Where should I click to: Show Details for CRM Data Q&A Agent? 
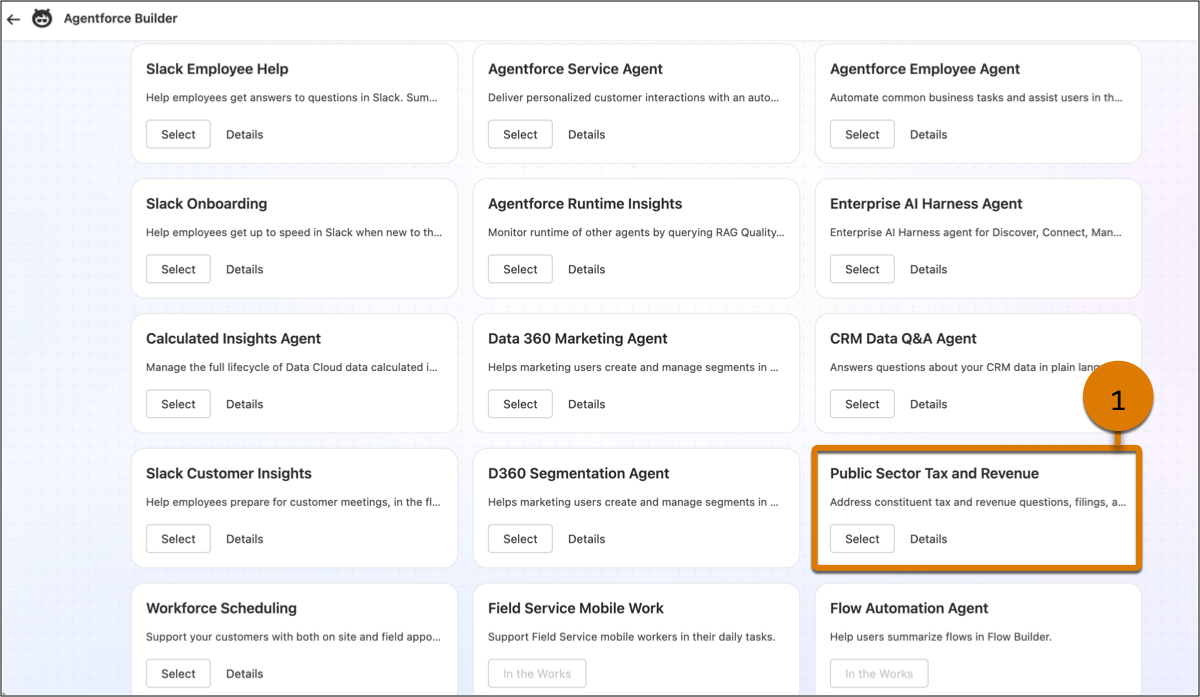tap(928, 404)
